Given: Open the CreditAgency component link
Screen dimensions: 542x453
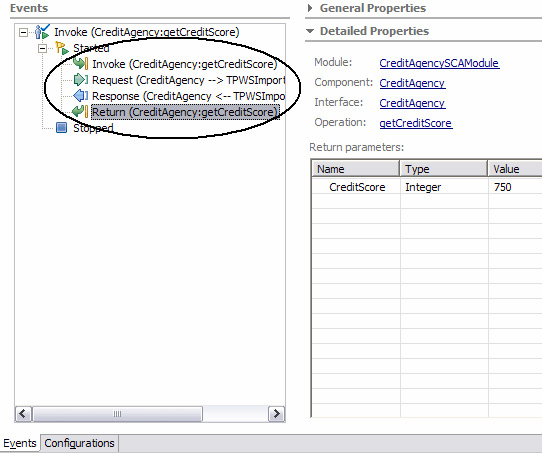Looking at the screenshot, I should pos(412,83).
